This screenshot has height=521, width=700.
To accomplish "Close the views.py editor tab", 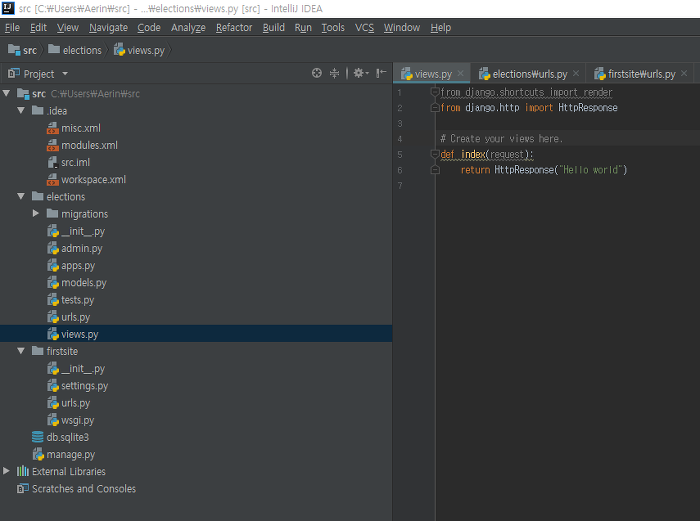I will (x=461, y=73).
